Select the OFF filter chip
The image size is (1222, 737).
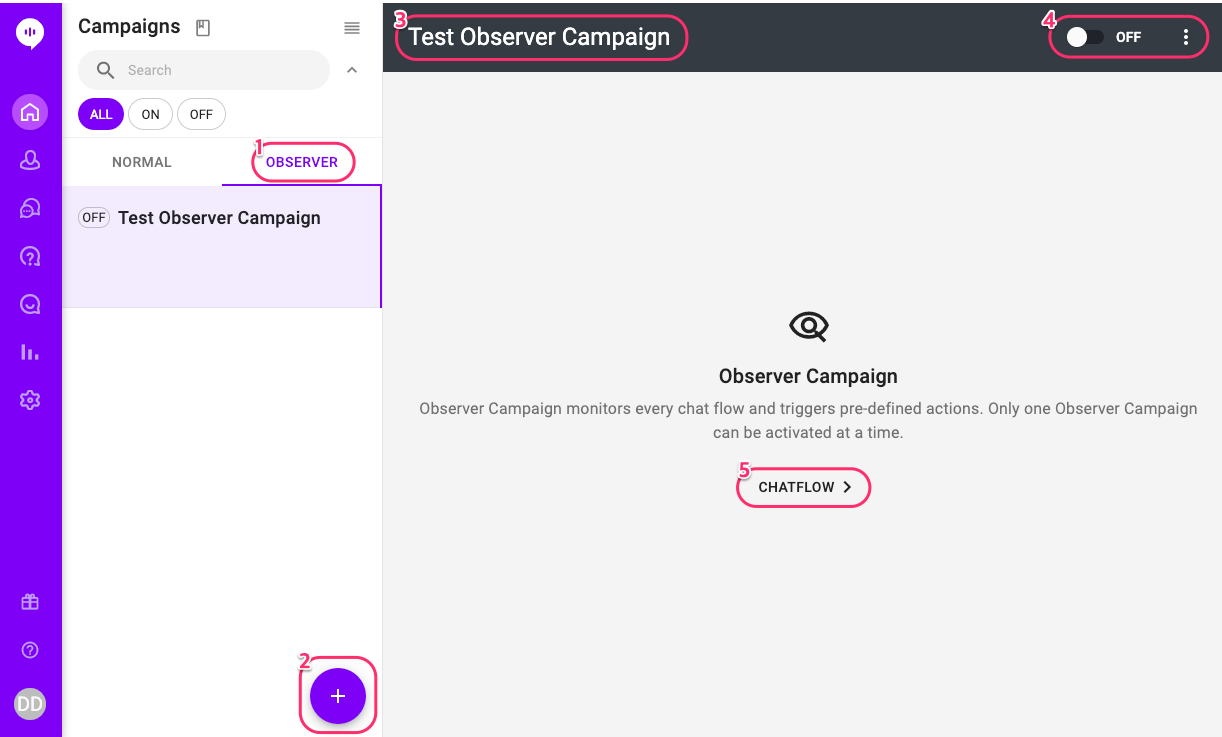(201, 114)
